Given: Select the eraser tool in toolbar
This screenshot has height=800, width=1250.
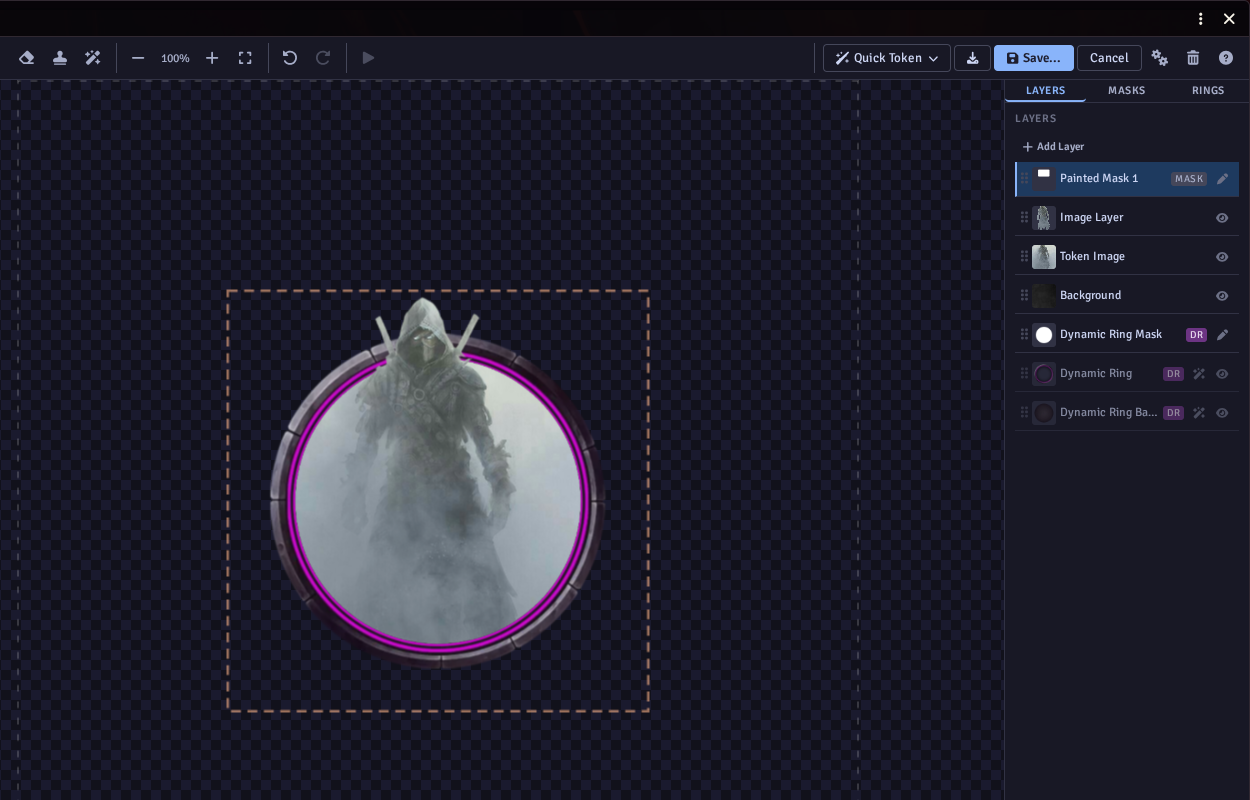Looking at the screenshot, I should (x=27, y=58).
